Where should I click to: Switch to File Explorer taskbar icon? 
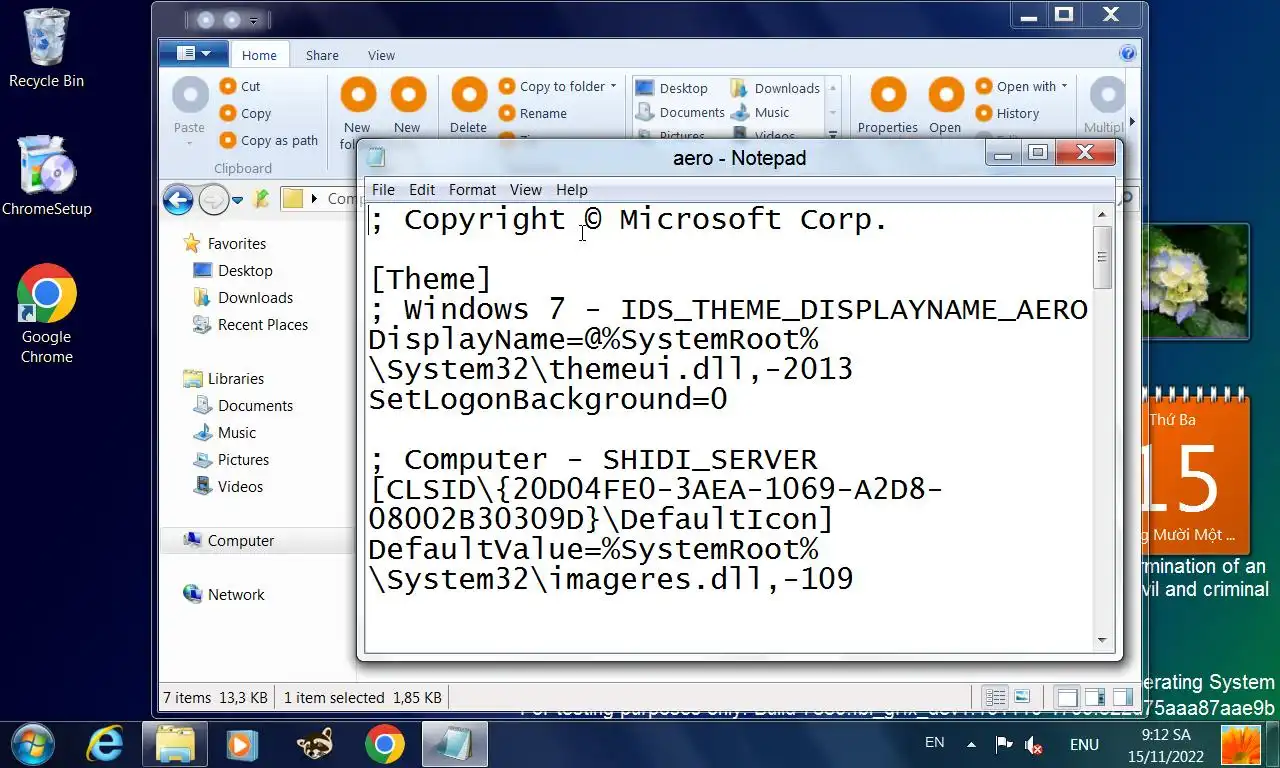click(x=175, y=744)
